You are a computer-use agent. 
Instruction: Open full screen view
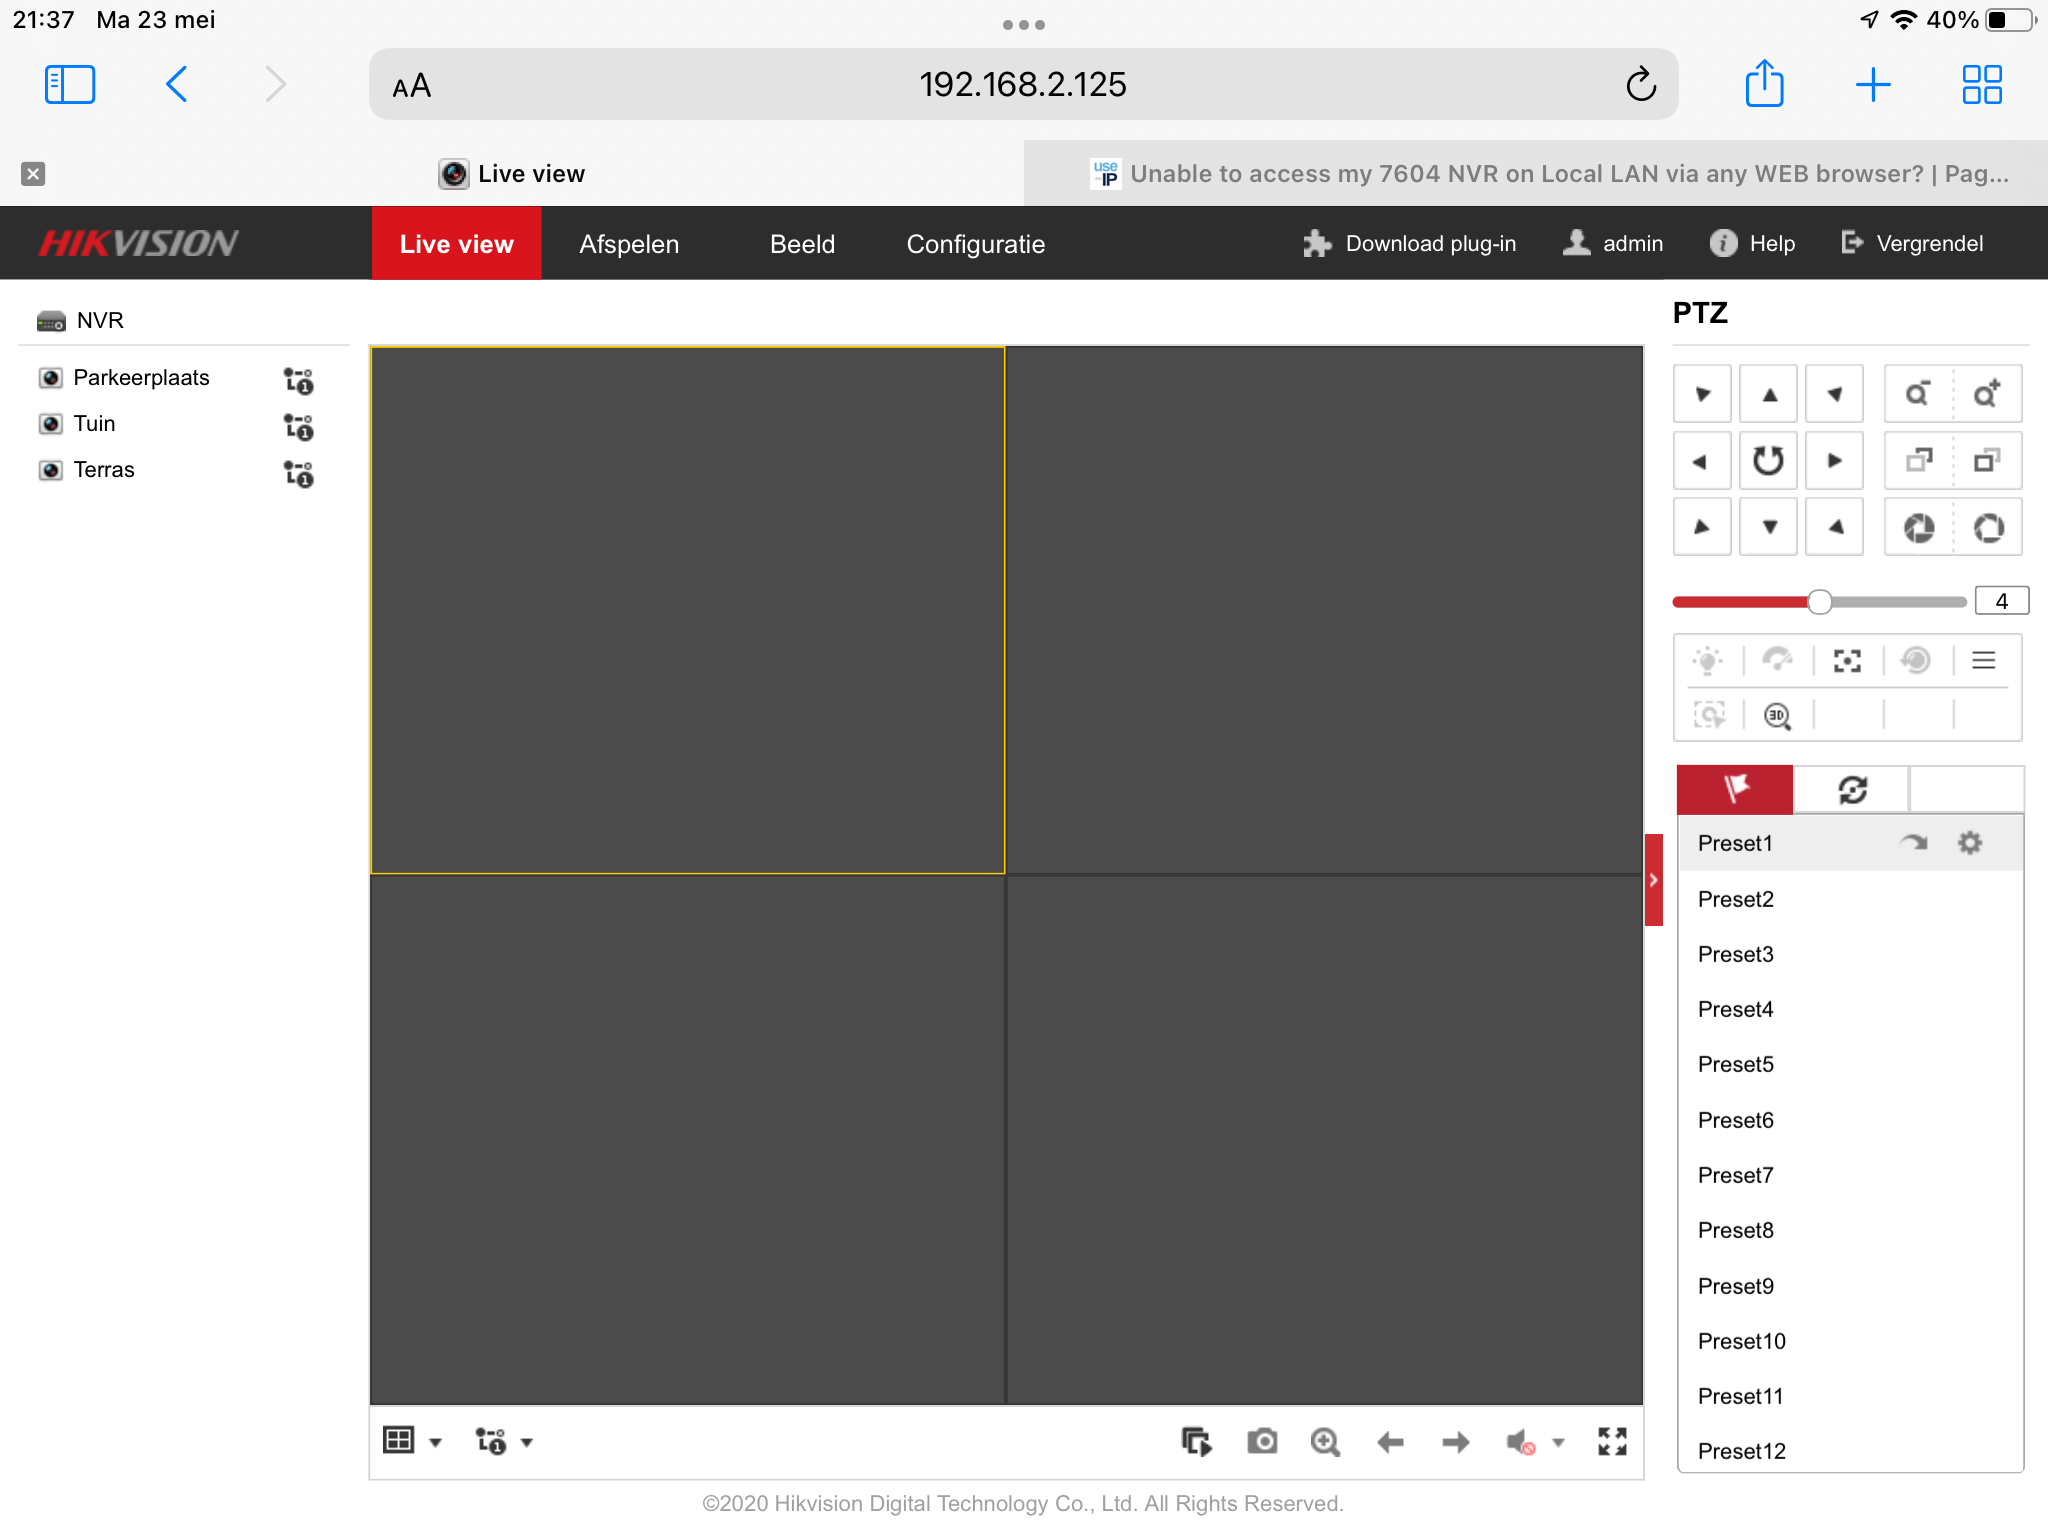pos(1612,1441)
